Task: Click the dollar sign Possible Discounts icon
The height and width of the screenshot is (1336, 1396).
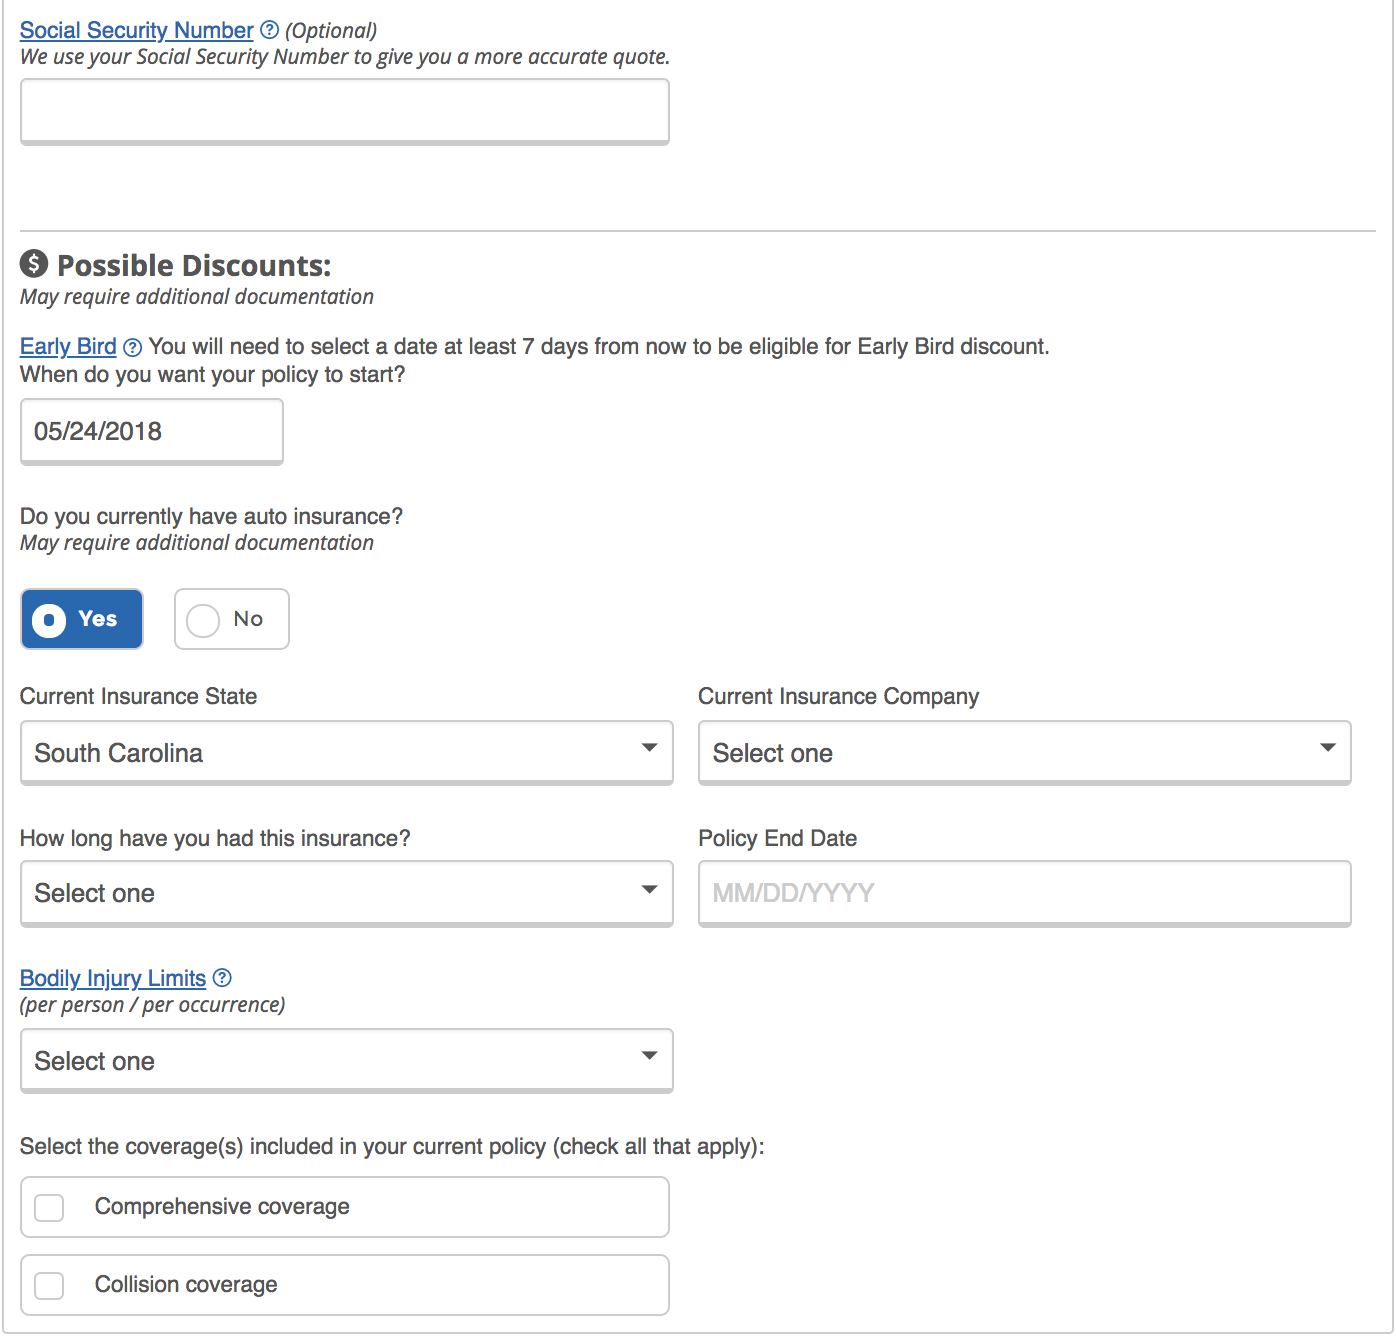Action: coord(34,264)
